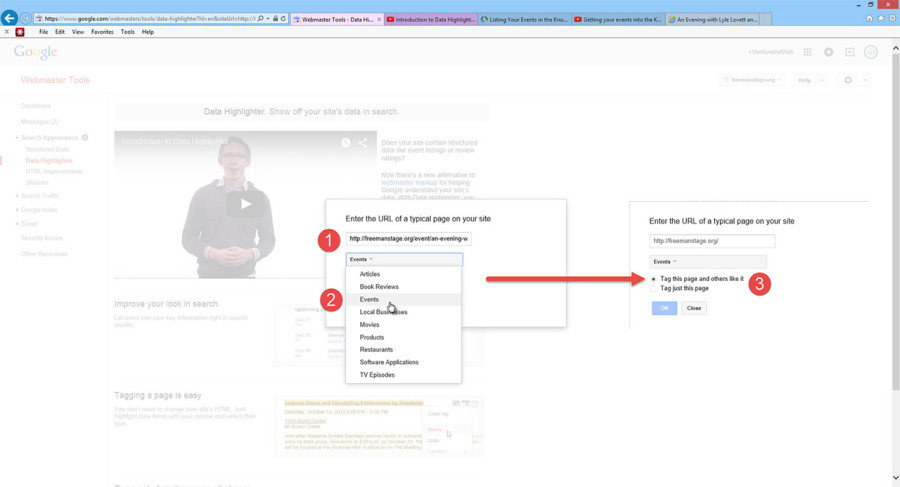This screenshot has width=900, height=487.
Task: Click the OK button in the right dialog
Action: tap(664, 308)
